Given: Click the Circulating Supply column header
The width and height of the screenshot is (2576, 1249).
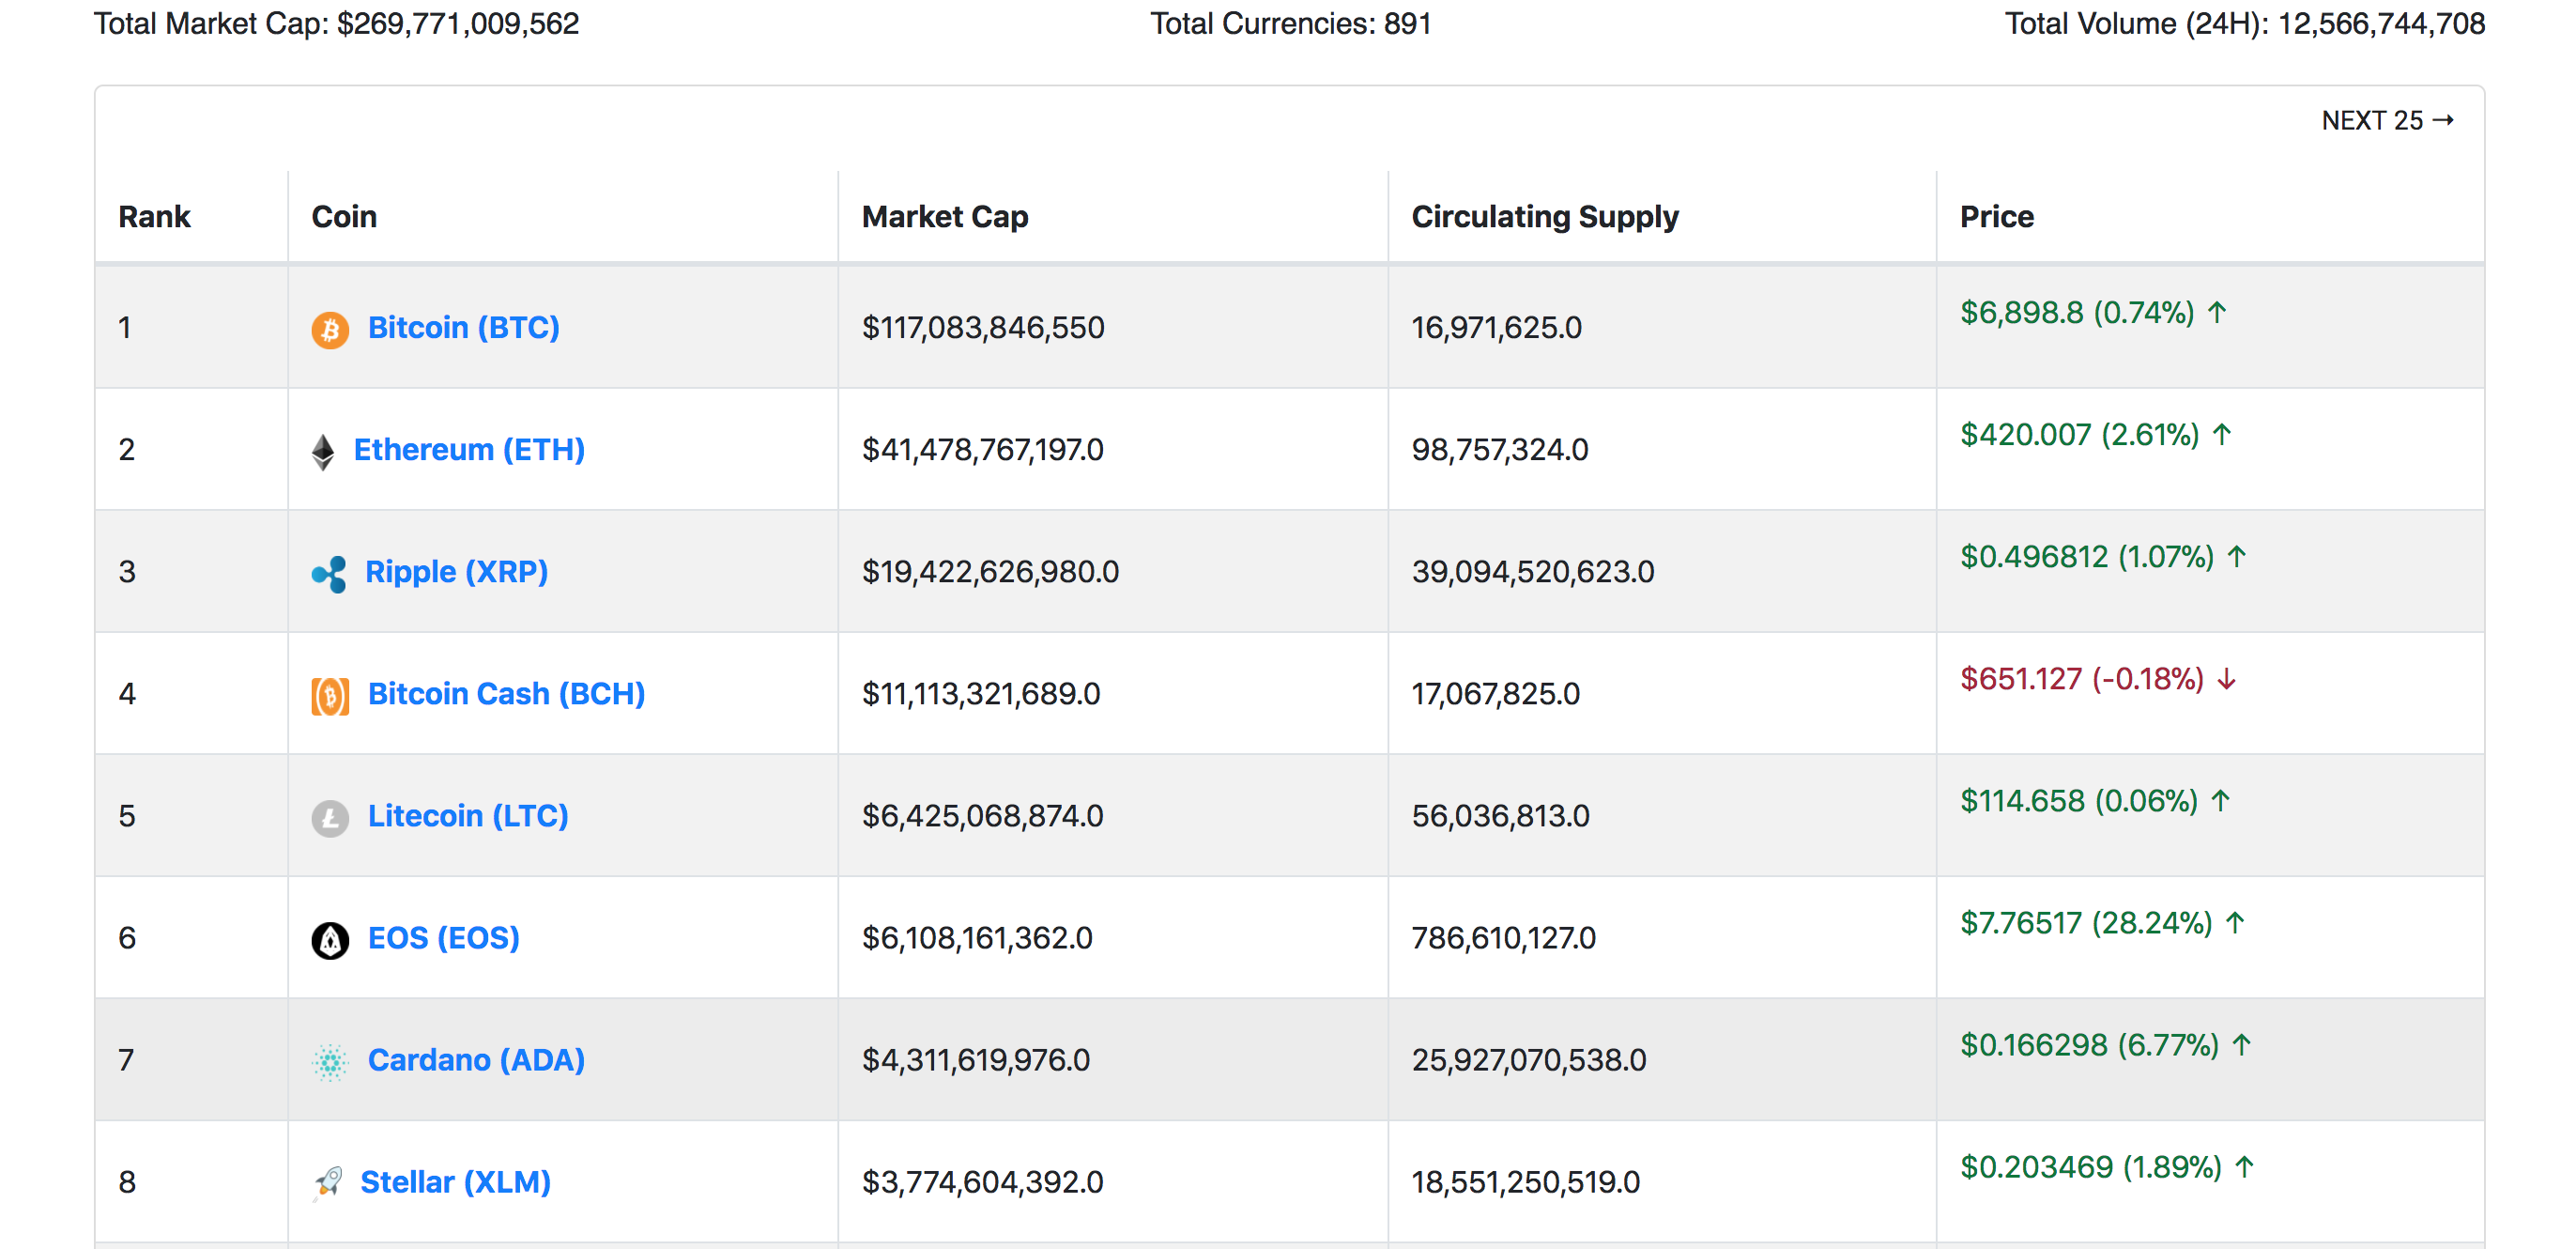Looking at the screenshot, I should 1545,217.
